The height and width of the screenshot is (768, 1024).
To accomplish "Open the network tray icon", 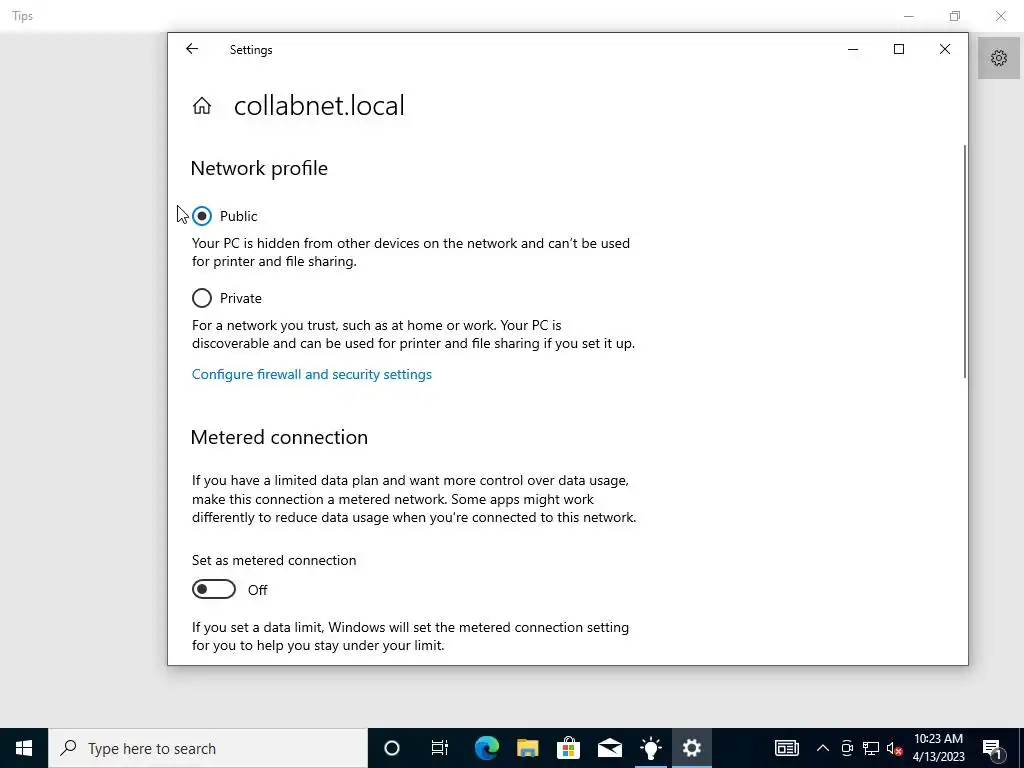I will tap(871, 748).
